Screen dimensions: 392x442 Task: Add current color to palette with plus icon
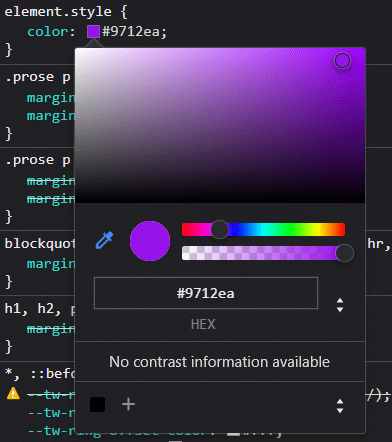click(x=128, y=404)
